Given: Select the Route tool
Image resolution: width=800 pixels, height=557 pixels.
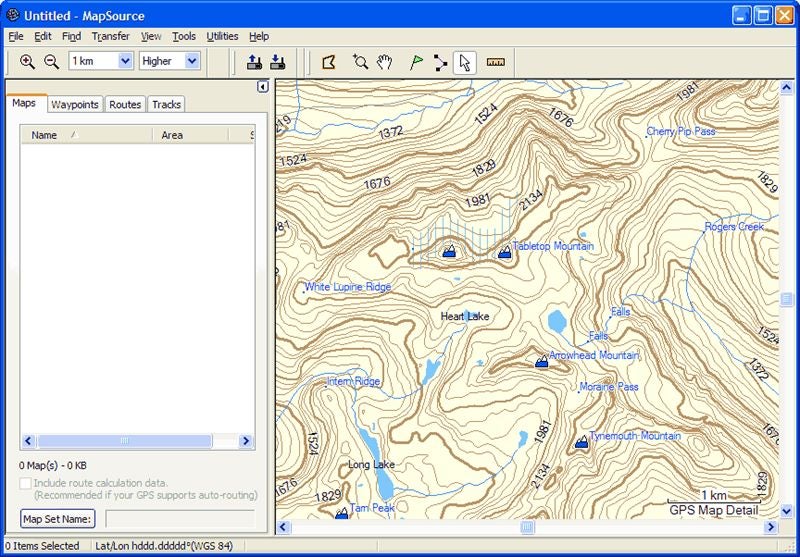Looking at the screenshot, I should 440,62.
